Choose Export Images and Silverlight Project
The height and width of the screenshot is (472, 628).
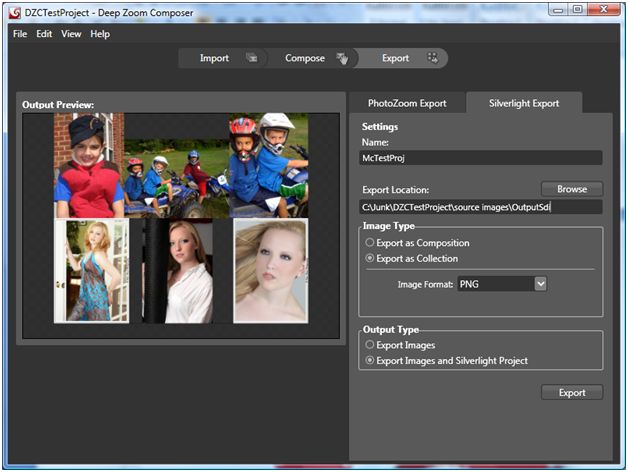coord(371,360)
